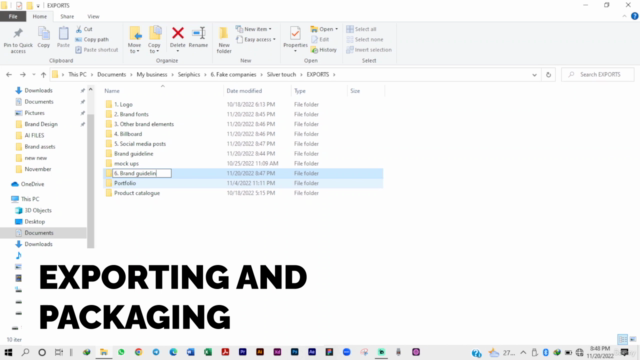
Task: Click the folder rename text box
Action: (142, 173)
